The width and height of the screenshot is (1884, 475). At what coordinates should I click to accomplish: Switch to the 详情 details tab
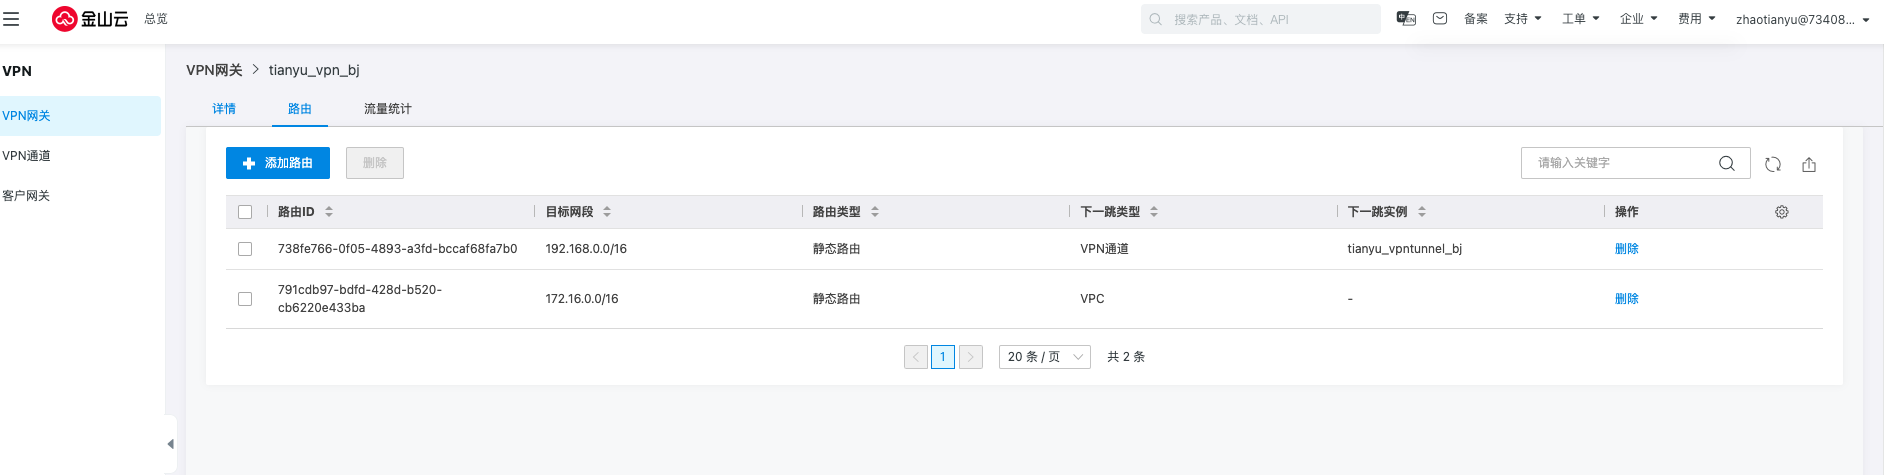(x=224, y=109)
